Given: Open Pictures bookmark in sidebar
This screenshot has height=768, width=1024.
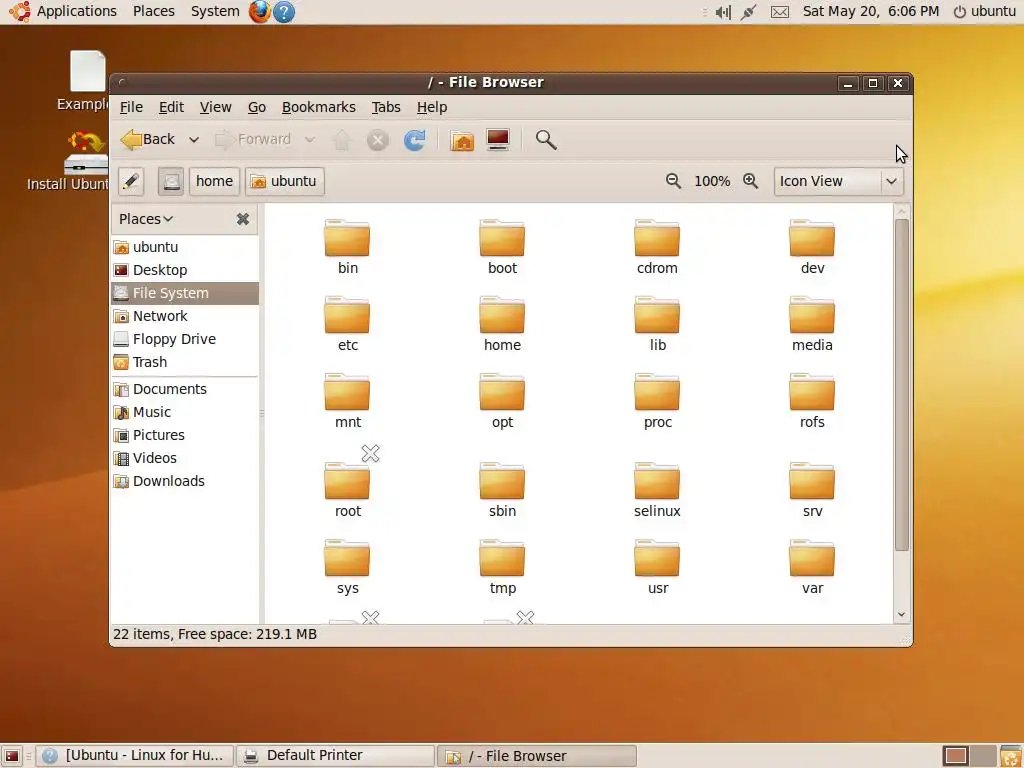Looking at the screenshot, I should tap(185, 435).
